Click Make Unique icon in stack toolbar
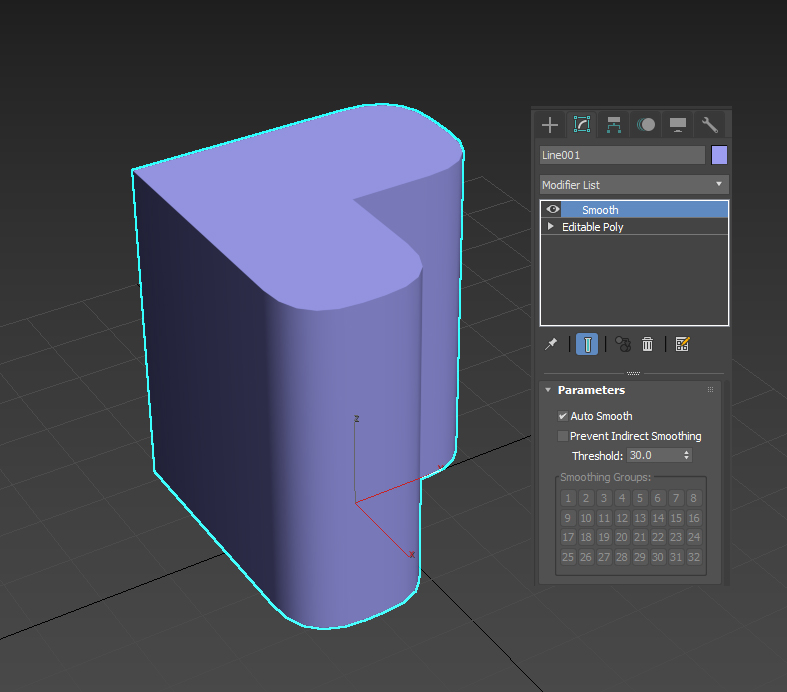Viewport: 787px width, 692px height. [x=622, y=344]
